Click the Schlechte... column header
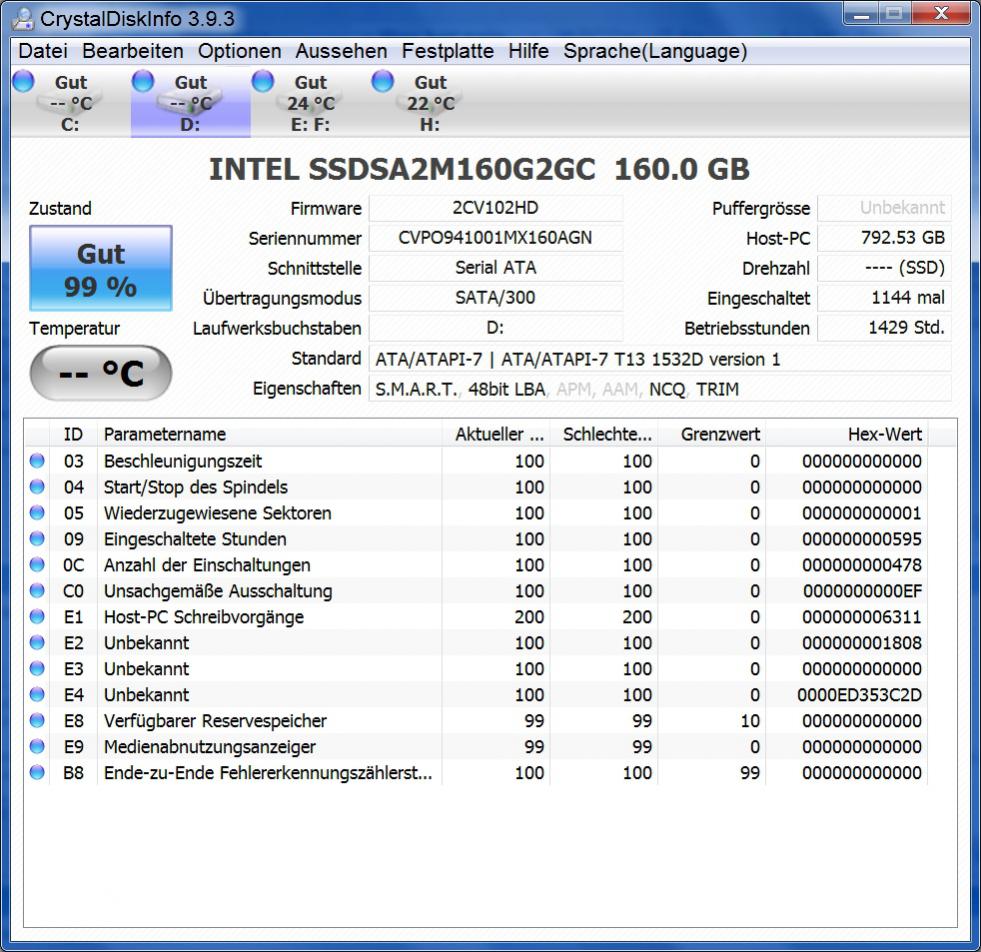 click(604, 434)
